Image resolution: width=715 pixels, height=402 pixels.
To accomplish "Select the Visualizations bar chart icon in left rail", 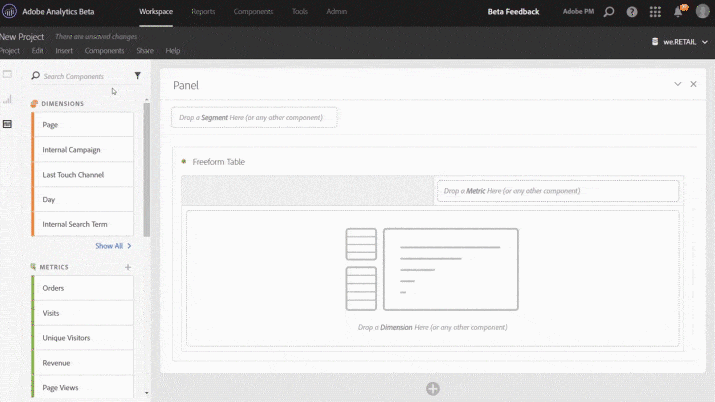I will [x=7, y=99].
